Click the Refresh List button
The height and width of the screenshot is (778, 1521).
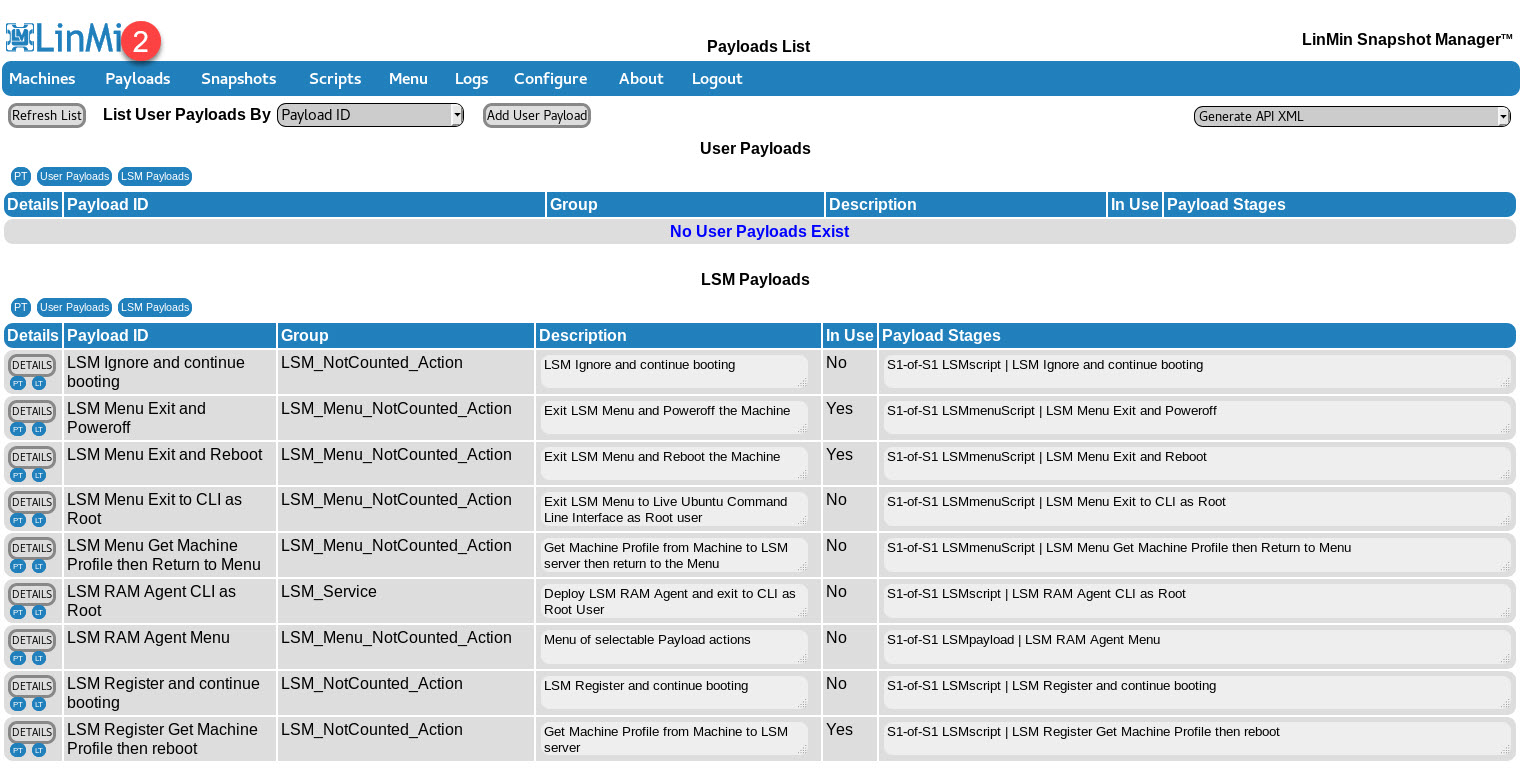[46, 114]
